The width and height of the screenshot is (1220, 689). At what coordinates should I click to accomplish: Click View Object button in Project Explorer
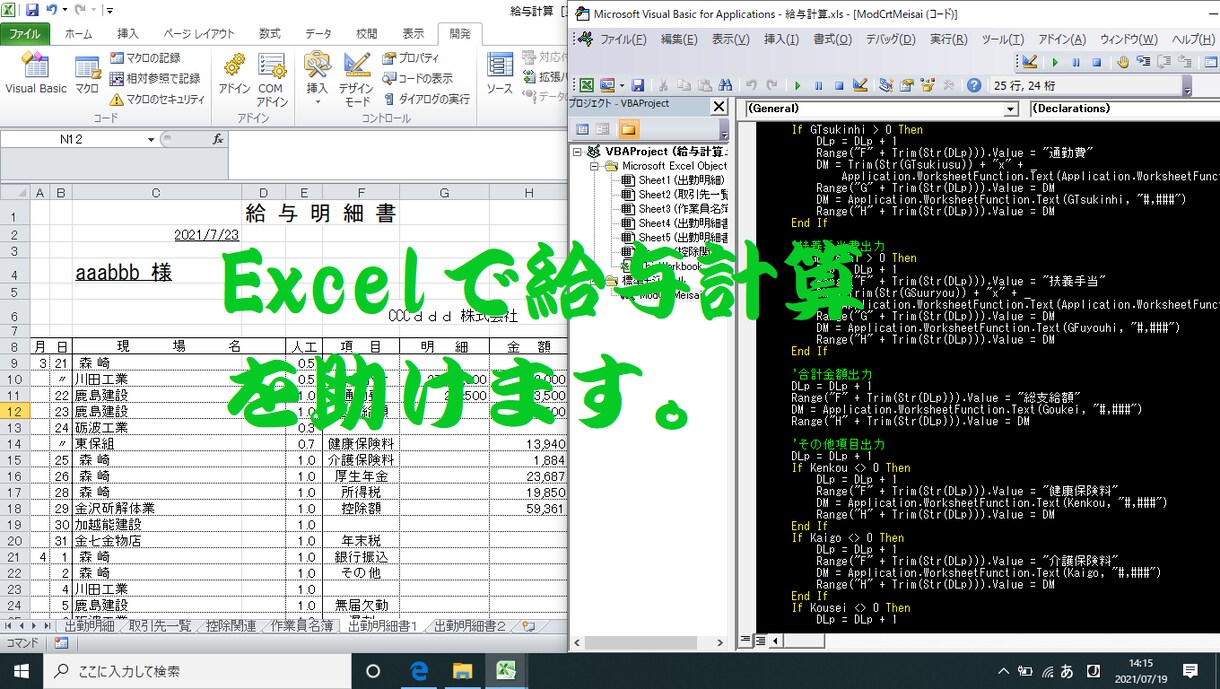(603, 129)
